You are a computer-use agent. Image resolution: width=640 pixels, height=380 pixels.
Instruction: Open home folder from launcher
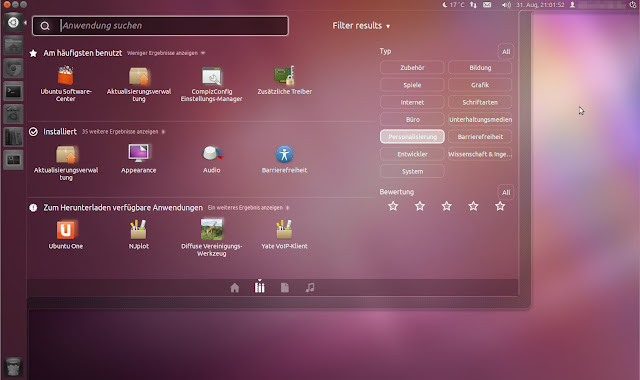pos(13,46)
